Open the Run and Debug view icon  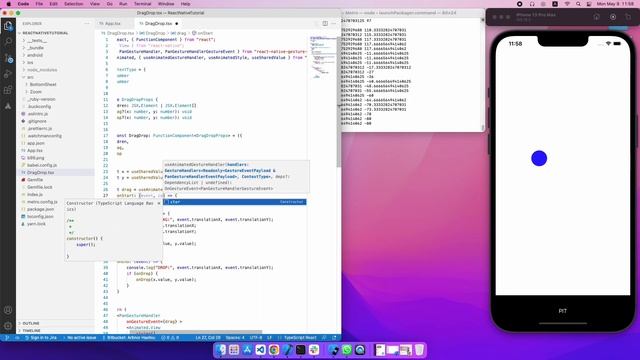[8, 74]
